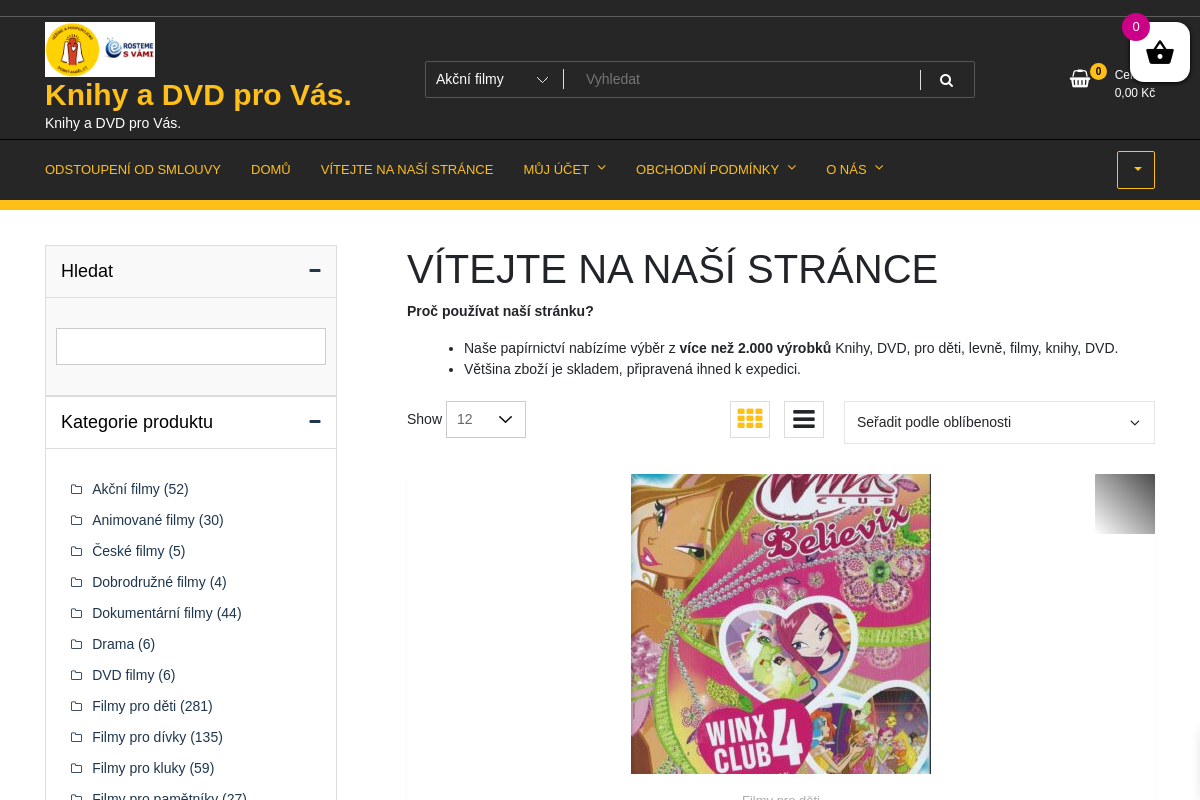Click folder icon next to Dobrodružné filmy
The width and height of the screenshot is (1200, 800).
(76, 582)
